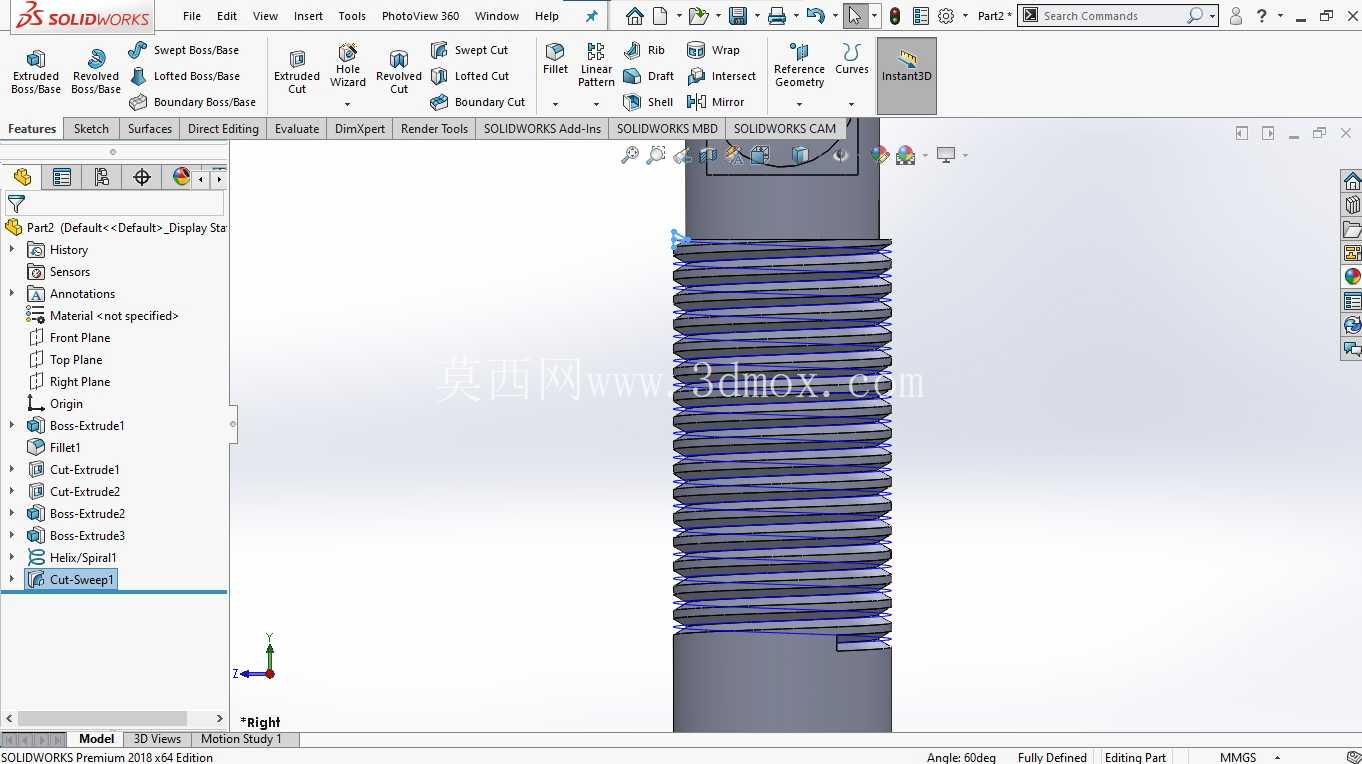
Task: Switch to the Motion Study 1 tab
Action: click(241, 739)
